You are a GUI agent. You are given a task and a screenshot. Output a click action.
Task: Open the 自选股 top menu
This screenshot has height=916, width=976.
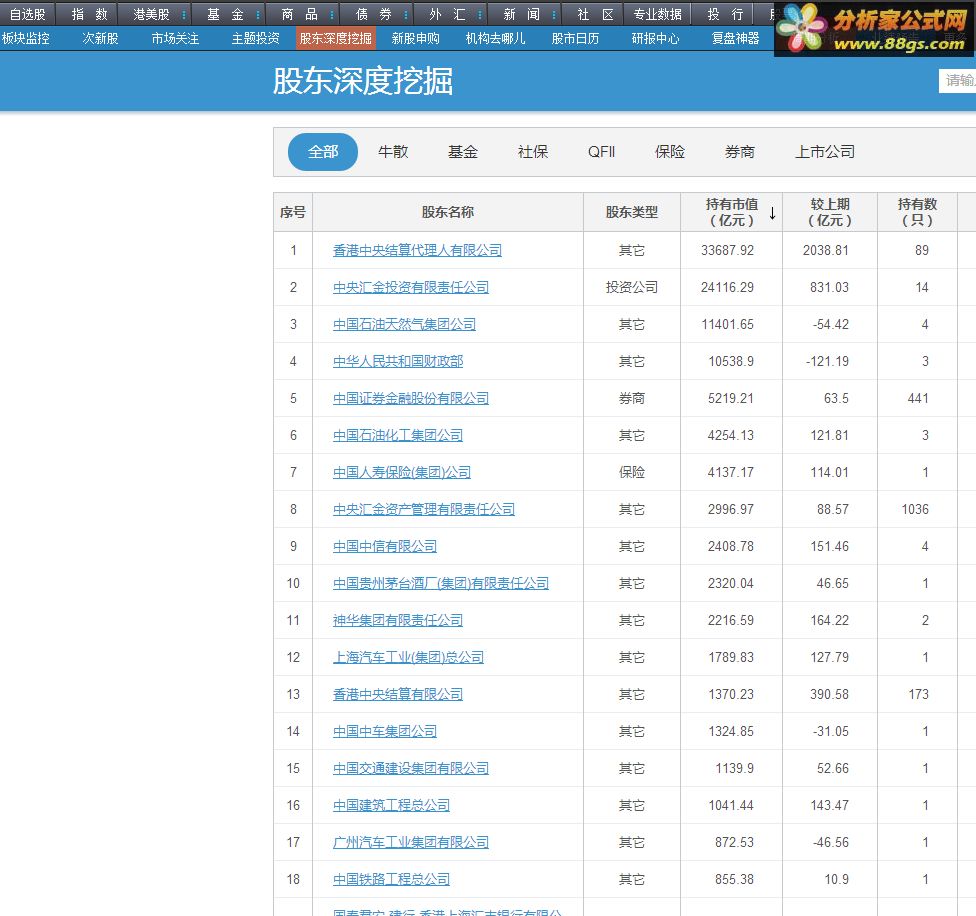[x=28, y=14]
